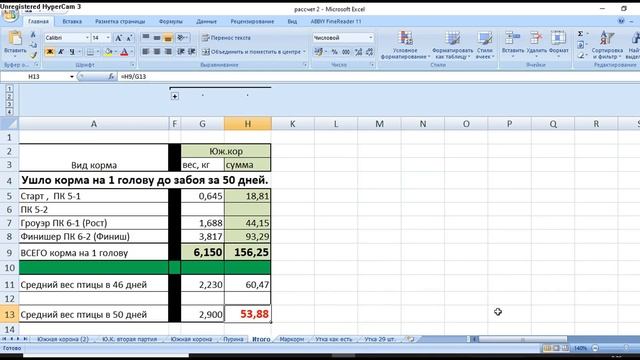640x360 pixels.
Task: Click the zoom out minus button
Action: tap(595, 348)
